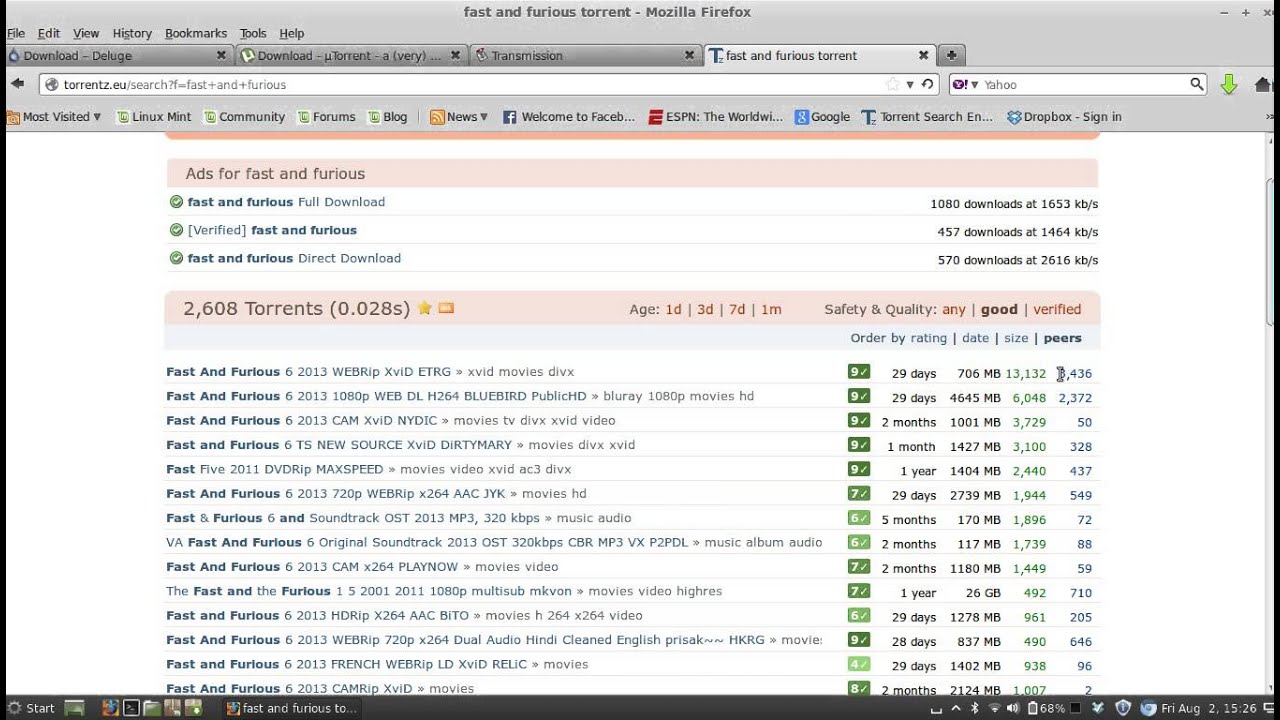Screen dimensions: 1280x720
Task: Expand the Most Visited bookmarks folder
Action: point(54,117)
